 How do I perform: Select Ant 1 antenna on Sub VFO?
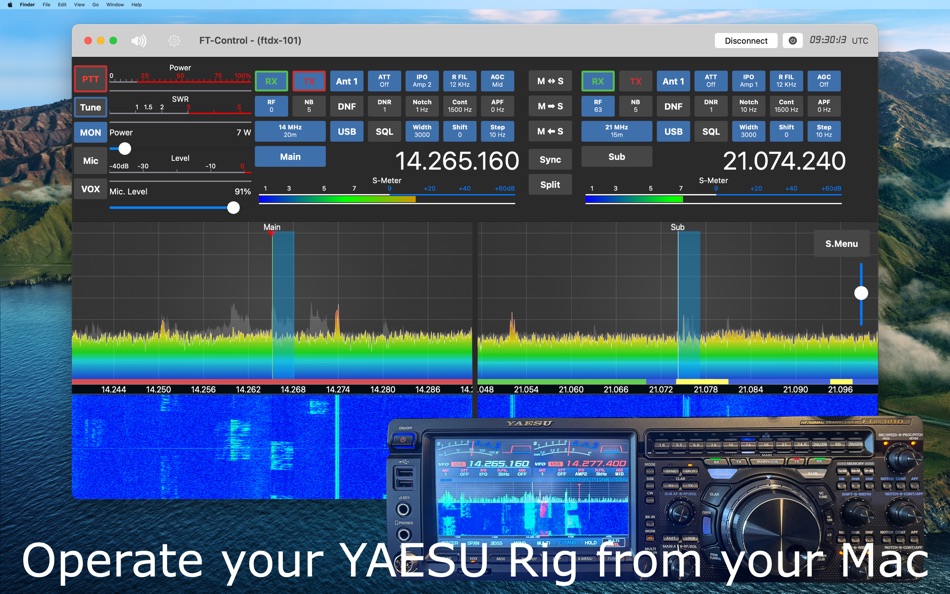673,81
